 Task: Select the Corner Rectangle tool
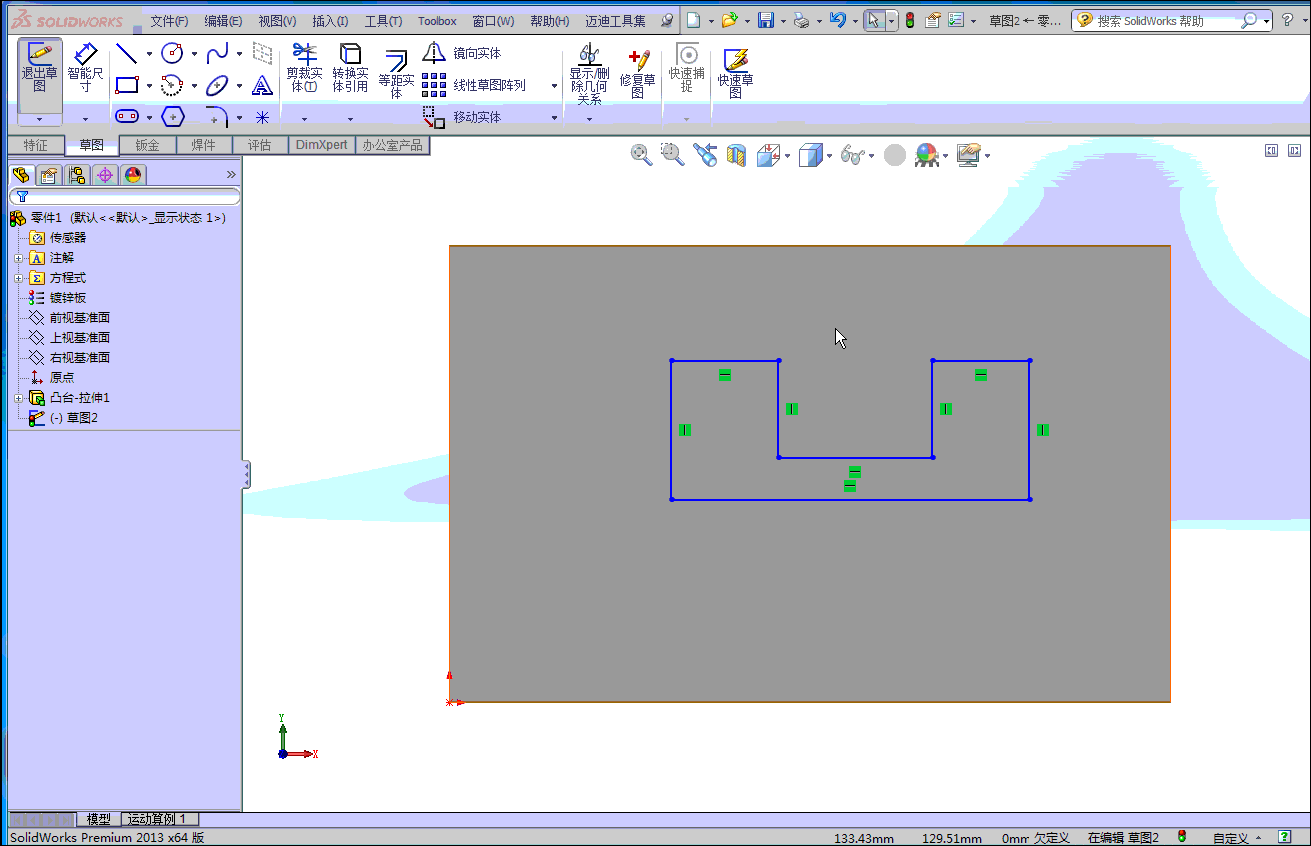pos(126,85)
